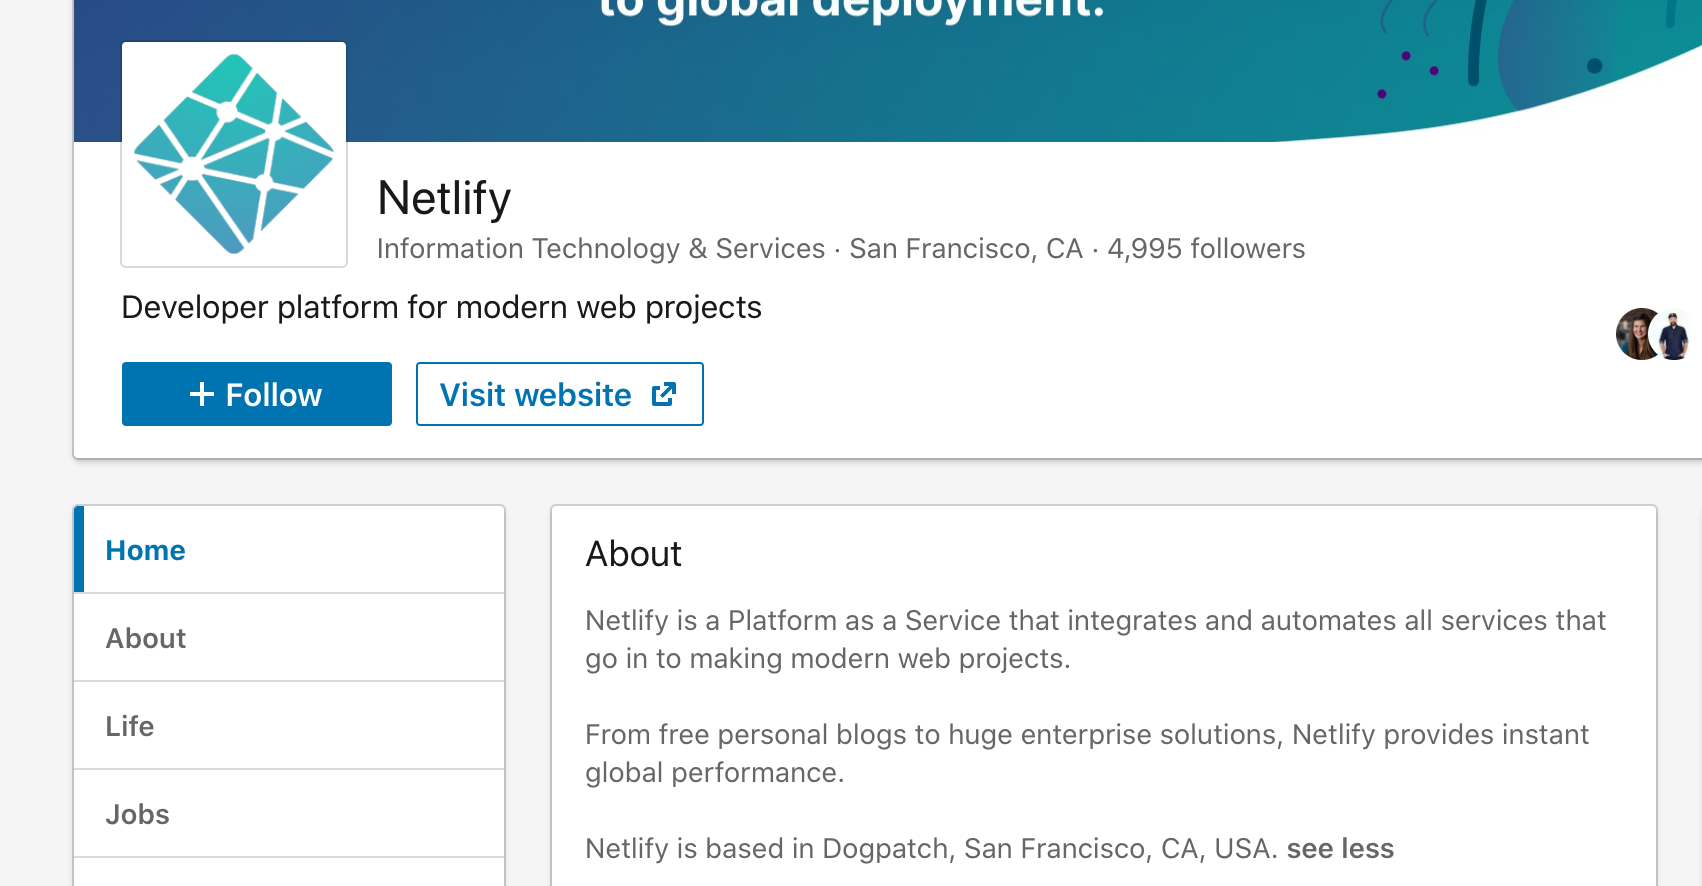The image size is (1702, 886).
Task: Select the Home tab in sidebar
Action: coord(146,550)
